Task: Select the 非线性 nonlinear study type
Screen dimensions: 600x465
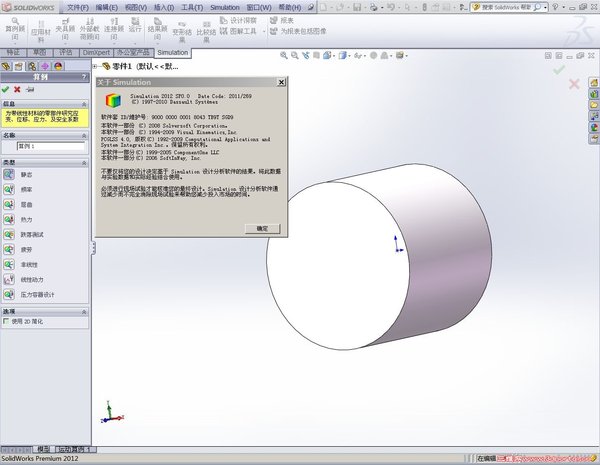Action: point(21,264)
